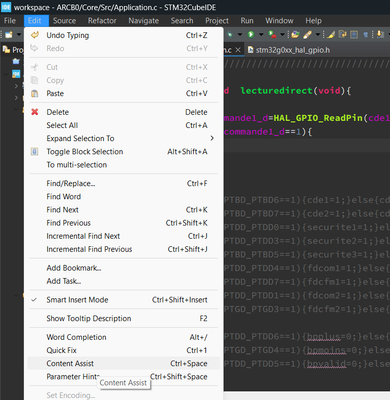Open the File menu

pos(10,21)
